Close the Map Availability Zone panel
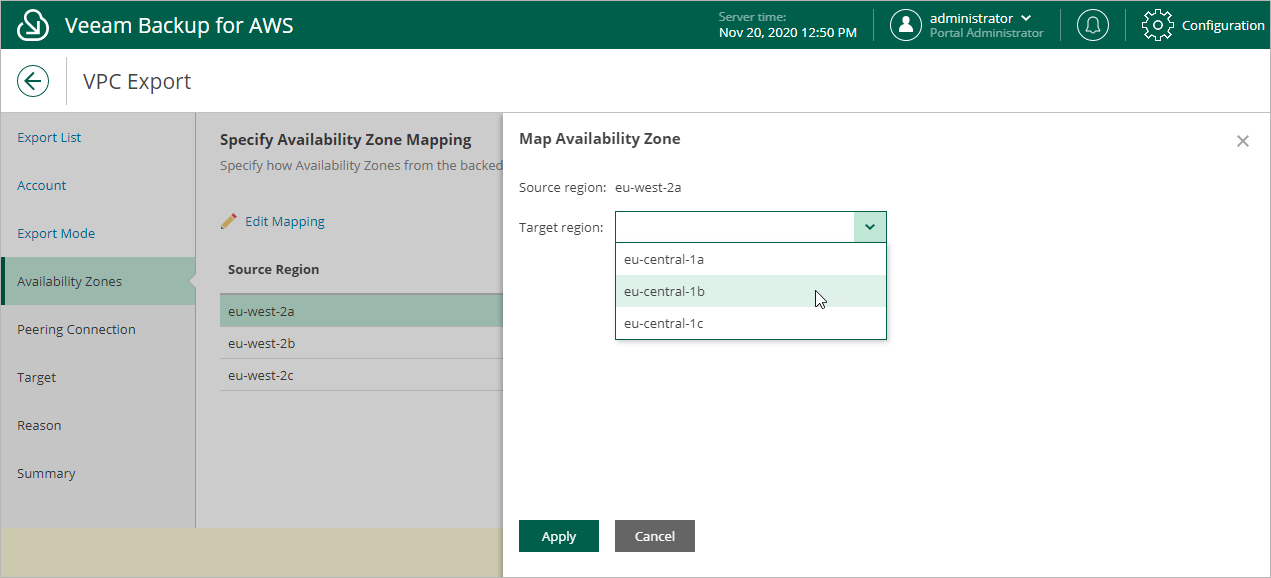 [x=1243, y=141]
